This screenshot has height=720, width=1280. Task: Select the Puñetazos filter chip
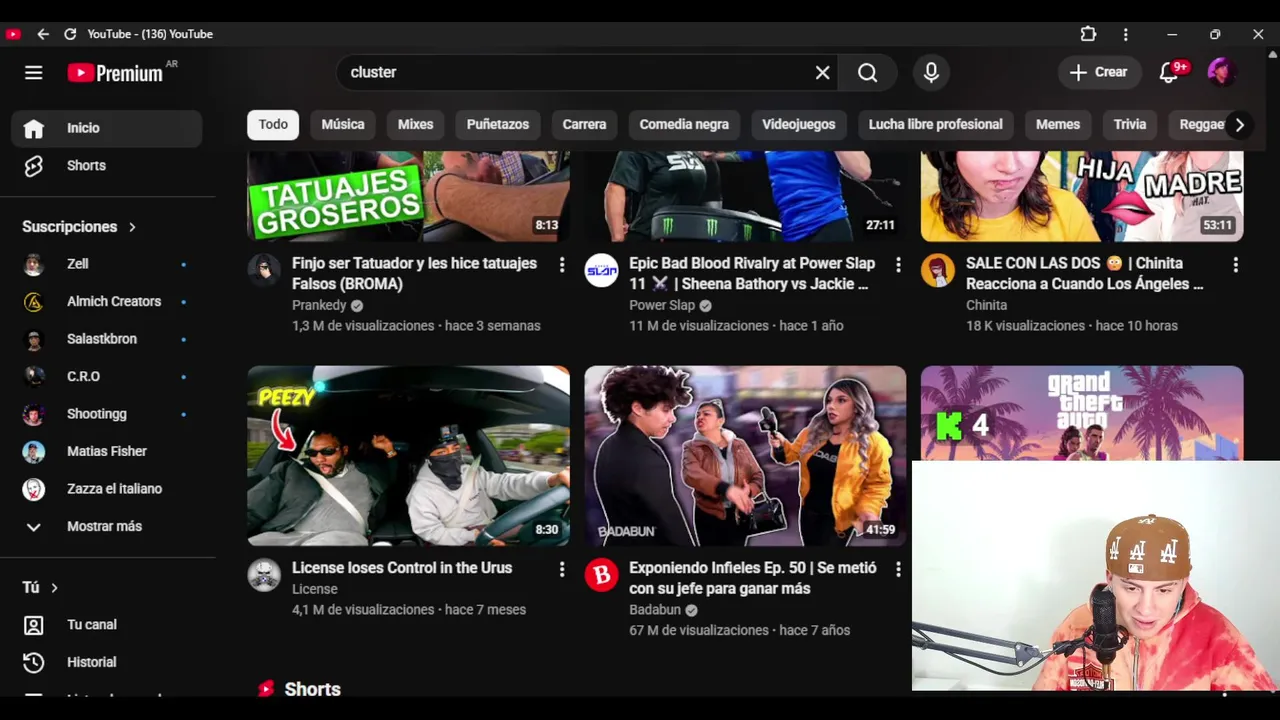tap(497, 124)
